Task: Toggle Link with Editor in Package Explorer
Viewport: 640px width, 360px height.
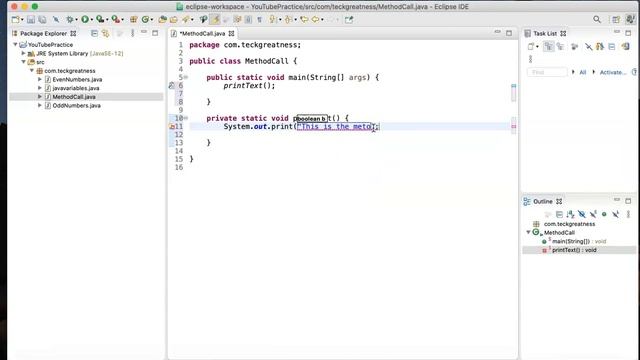Action: (x=105, y=33)
